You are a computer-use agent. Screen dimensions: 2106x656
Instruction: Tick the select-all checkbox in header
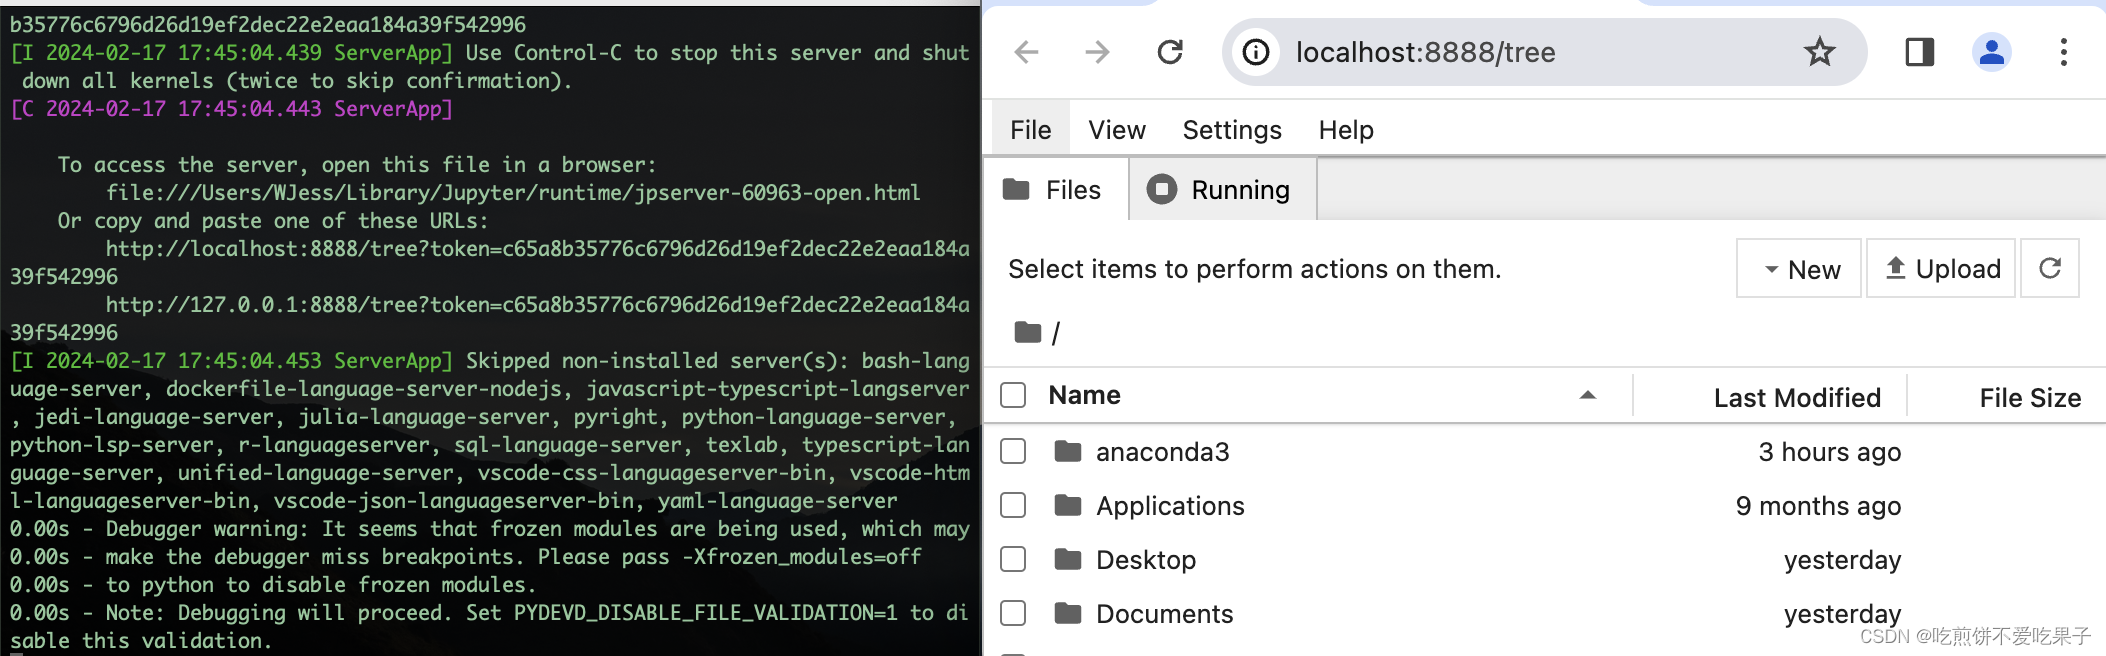[1013, 396]
